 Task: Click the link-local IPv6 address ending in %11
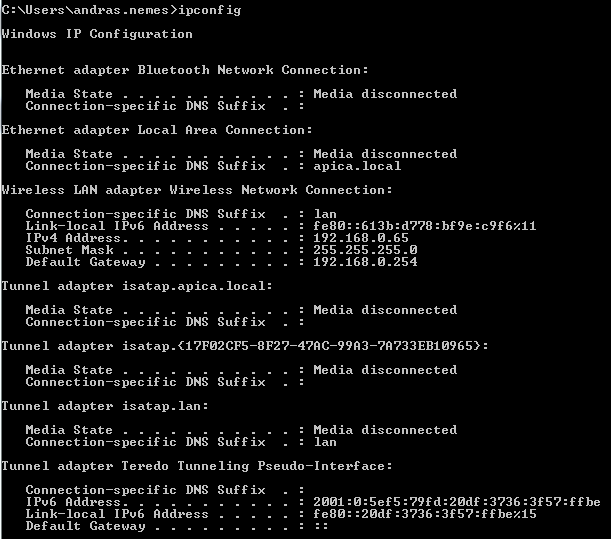[425, 226]
